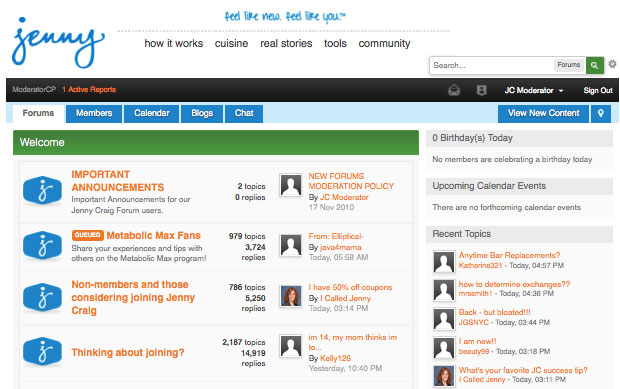This screenshot has height=389, width=620.
Task: Open the Forums search scope selector
Action: [x=569, y=65]
